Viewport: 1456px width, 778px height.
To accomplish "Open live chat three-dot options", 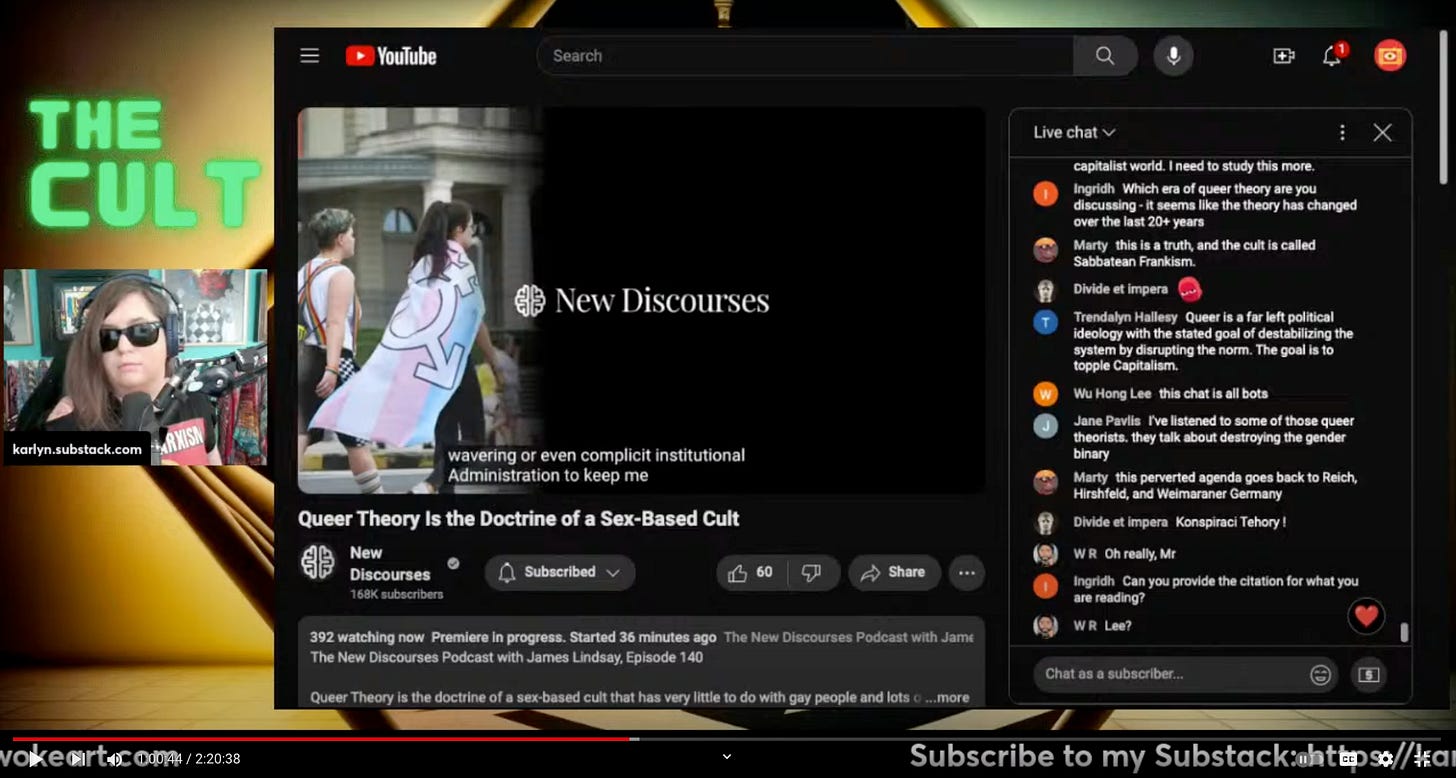I will [x=1342, y=132].
